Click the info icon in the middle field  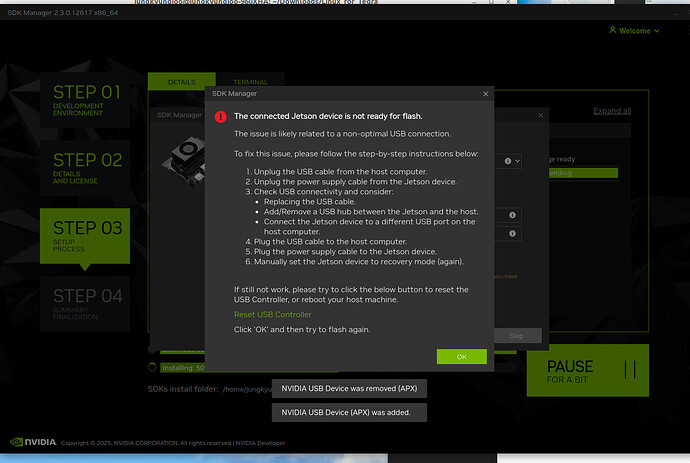(512, 215)
